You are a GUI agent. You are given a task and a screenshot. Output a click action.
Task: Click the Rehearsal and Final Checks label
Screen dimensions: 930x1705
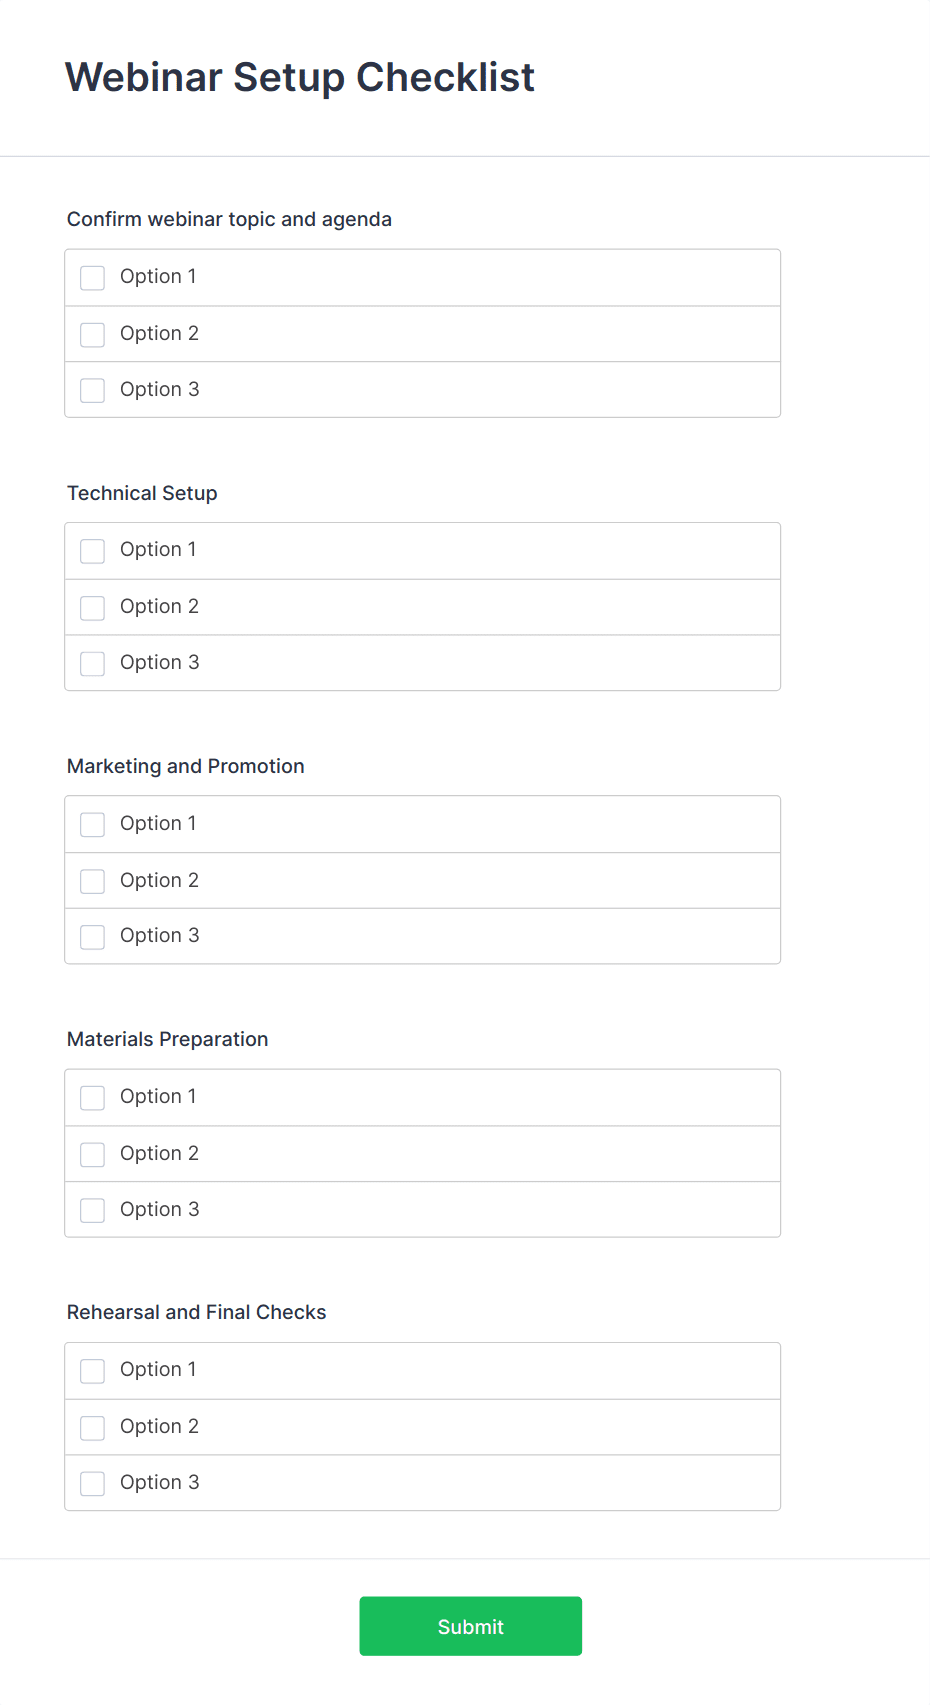197,1312
